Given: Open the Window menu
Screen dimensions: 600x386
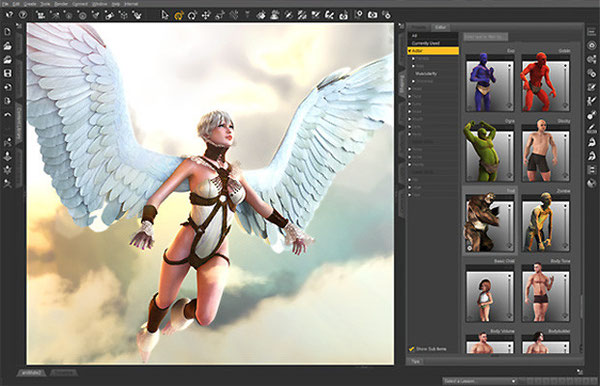Looking at the screenshot, I should (100, 4).
